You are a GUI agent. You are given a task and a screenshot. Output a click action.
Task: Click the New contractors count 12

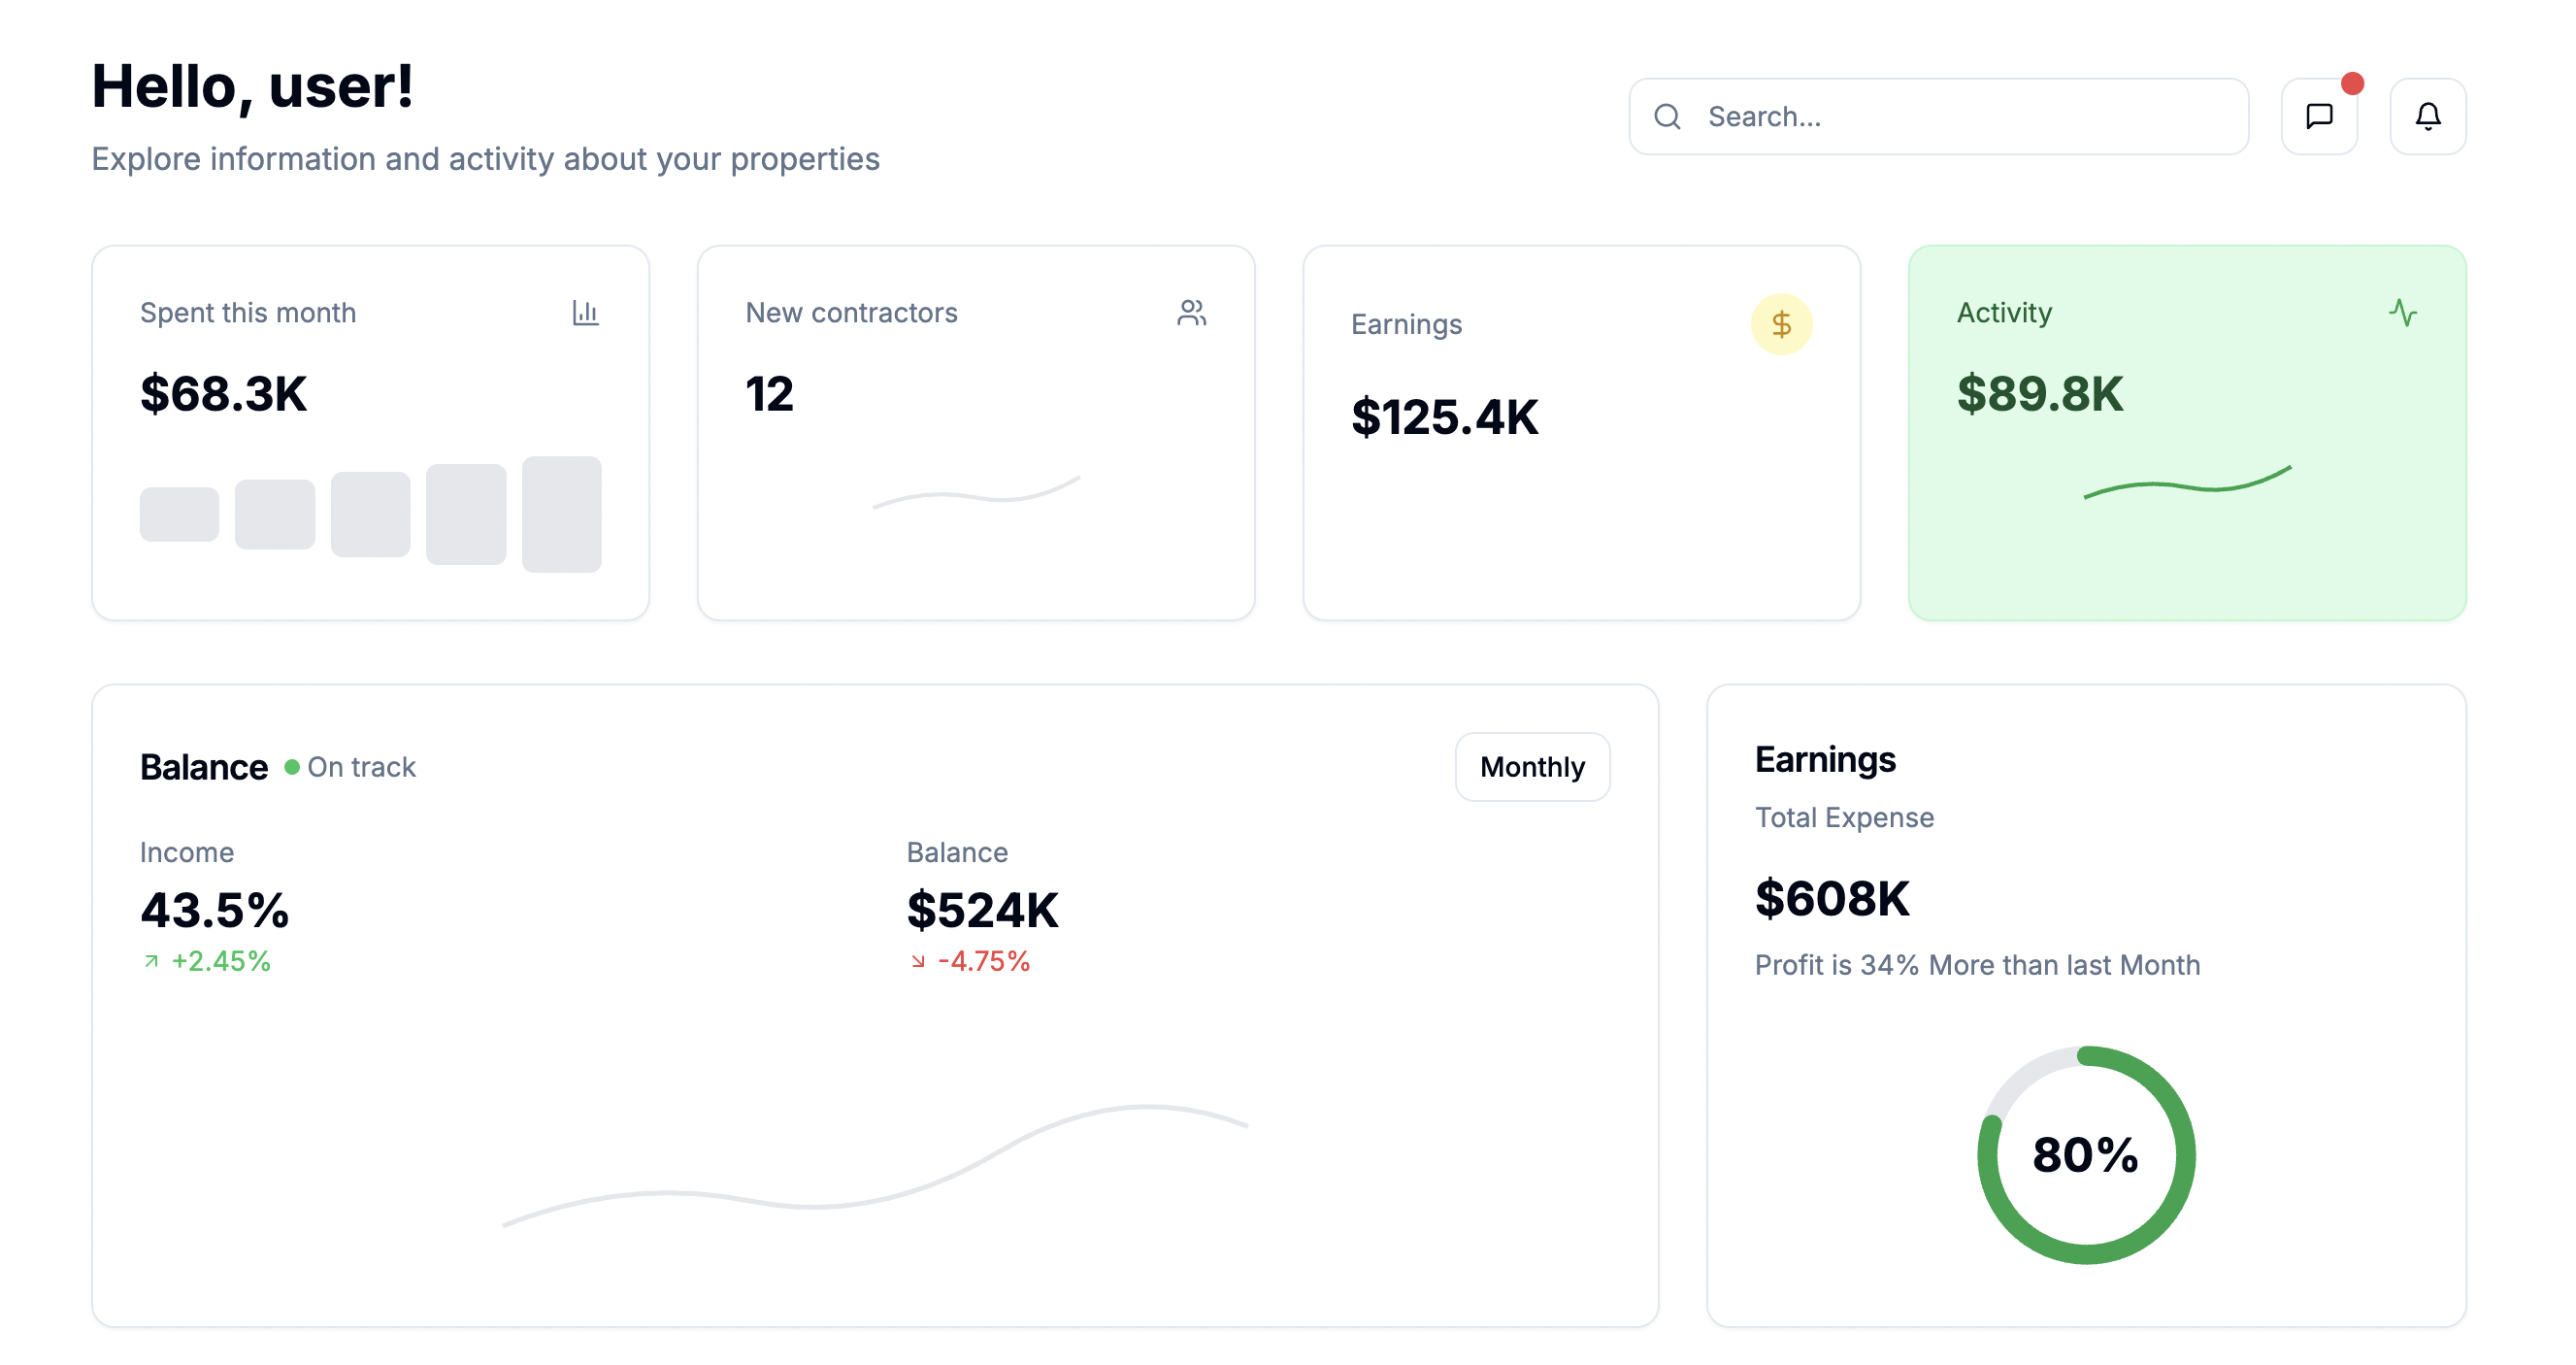click(769, 393)
